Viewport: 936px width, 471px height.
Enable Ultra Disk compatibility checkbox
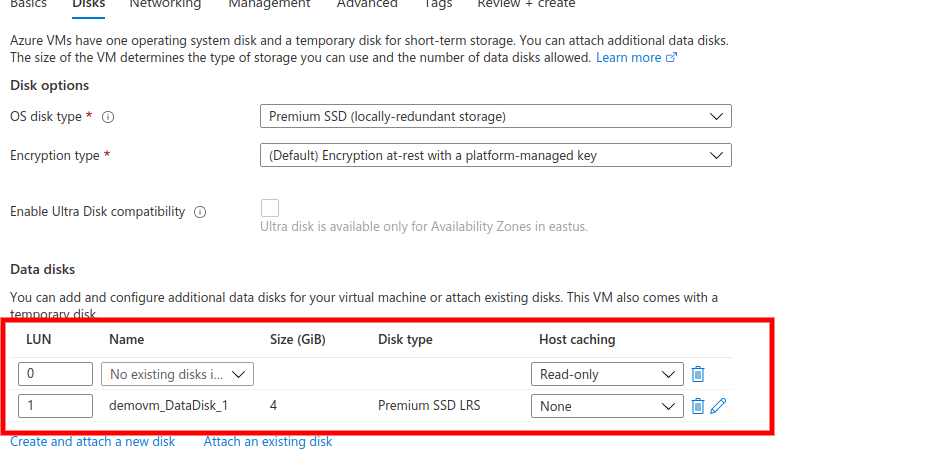(270, 208)
